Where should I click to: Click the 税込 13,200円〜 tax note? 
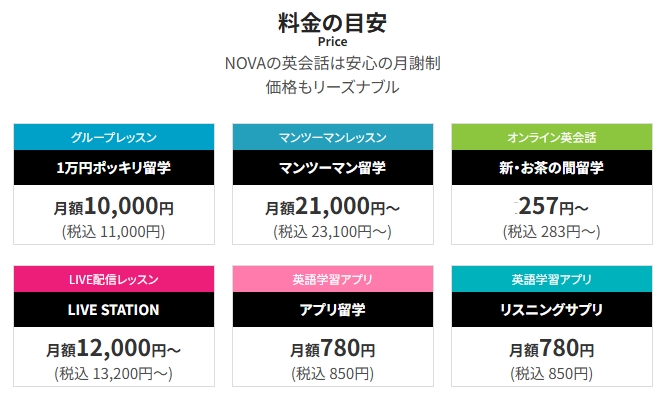(114, 375)
